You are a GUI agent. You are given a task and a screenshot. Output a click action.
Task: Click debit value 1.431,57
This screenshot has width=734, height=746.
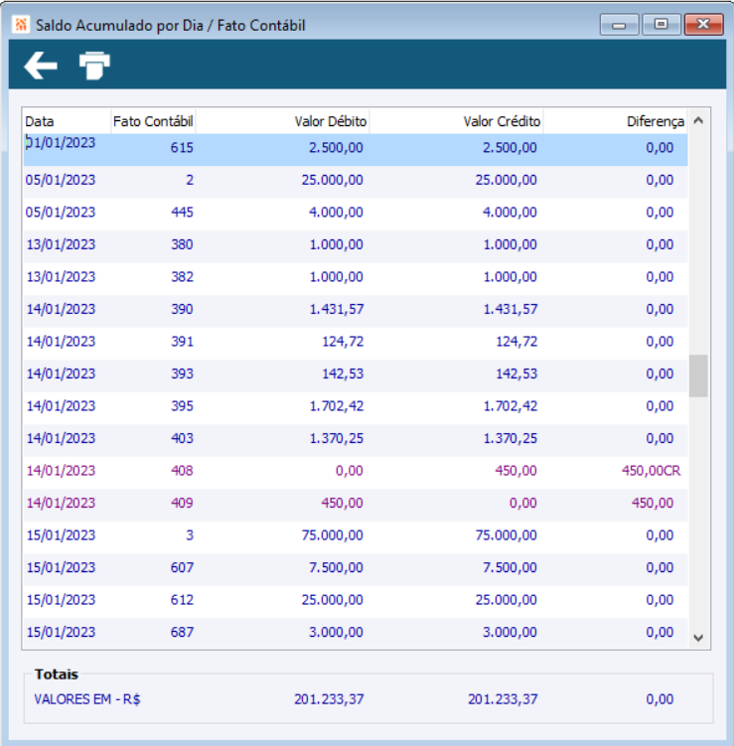[337, 309]
